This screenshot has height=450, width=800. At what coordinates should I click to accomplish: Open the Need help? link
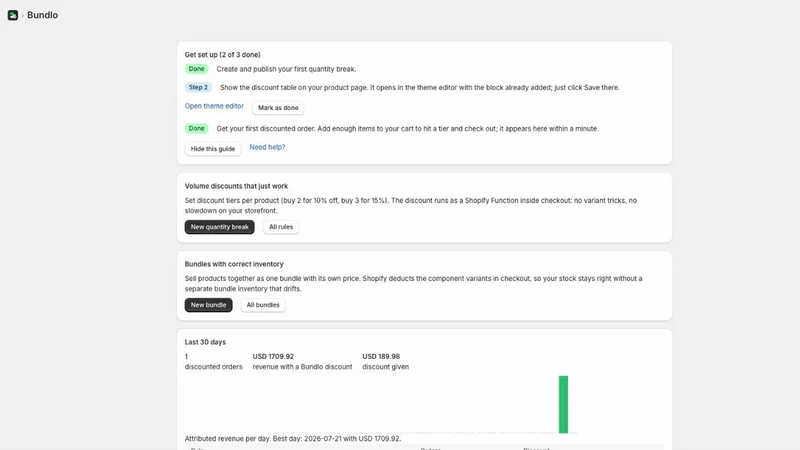[x=267, y=147]
